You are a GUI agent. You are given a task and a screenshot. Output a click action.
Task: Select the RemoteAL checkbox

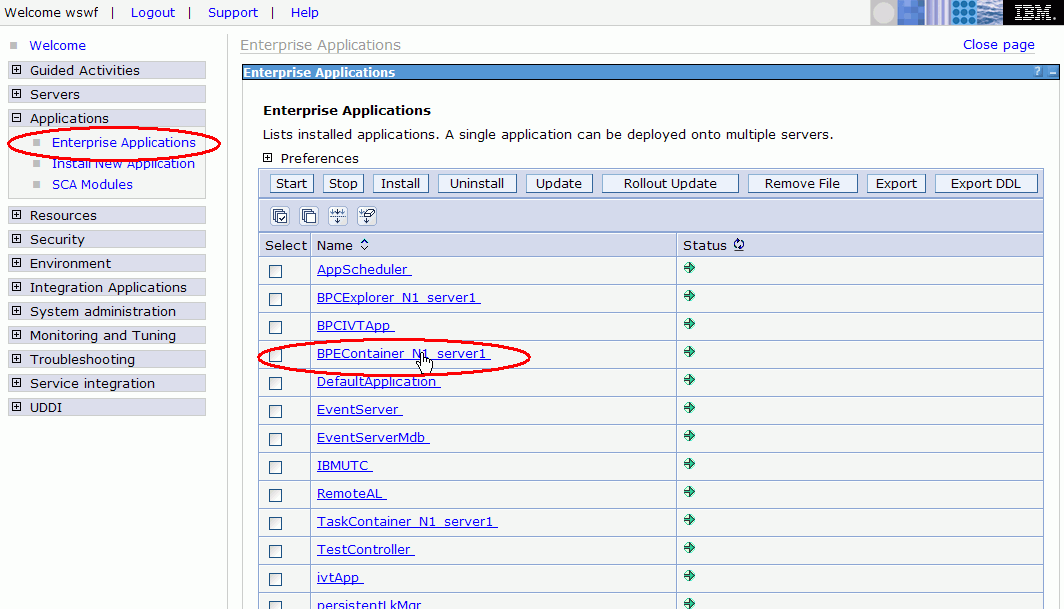(276, 495)
